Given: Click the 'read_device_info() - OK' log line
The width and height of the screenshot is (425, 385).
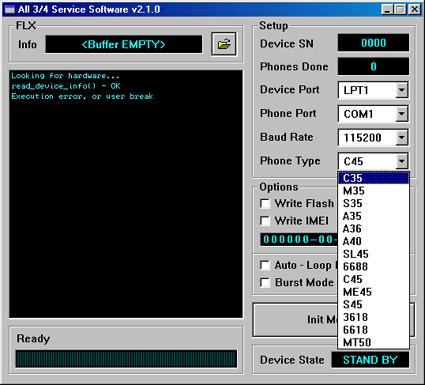Looking at the screenshot, I should click(x=66, y=86).
